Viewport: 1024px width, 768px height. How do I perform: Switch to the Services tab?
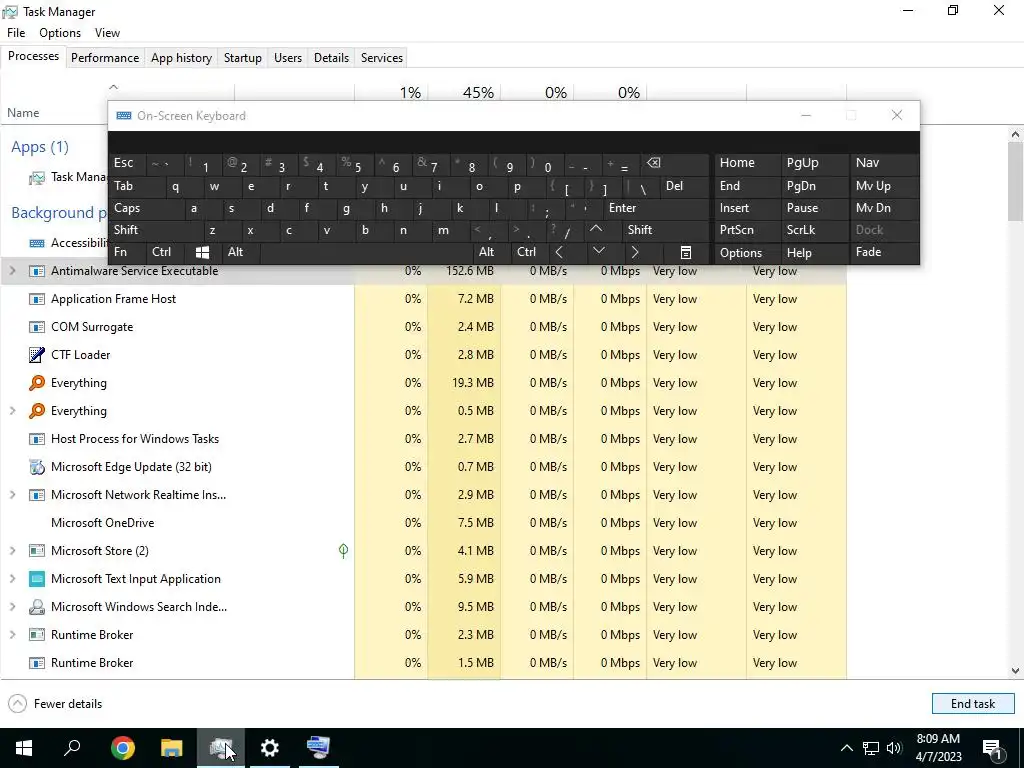click(382, 57)
